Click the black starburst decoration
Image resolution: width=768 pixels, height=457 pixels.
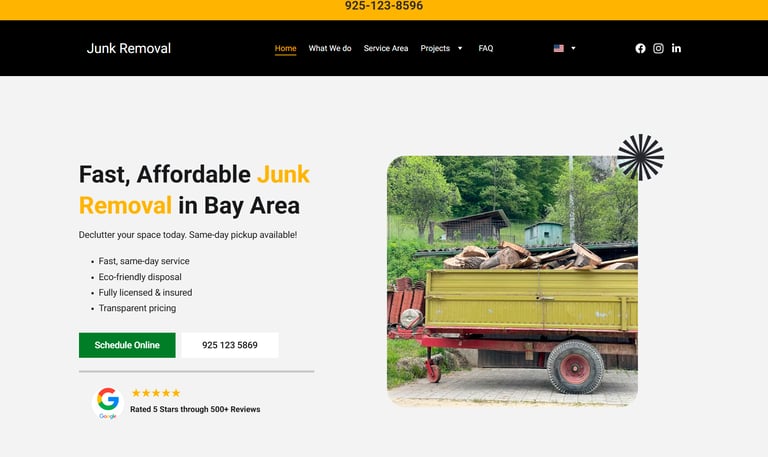pos(641,157)
